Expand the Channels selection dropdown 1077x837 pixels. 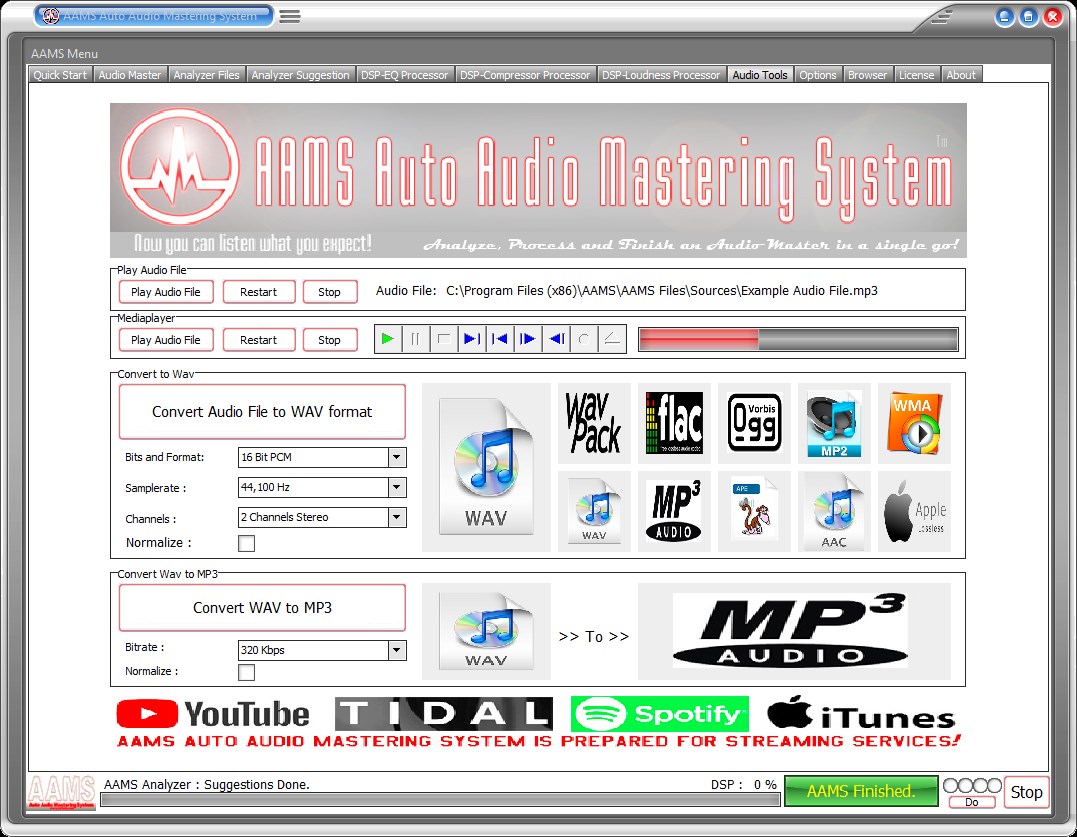pos(396,517)
